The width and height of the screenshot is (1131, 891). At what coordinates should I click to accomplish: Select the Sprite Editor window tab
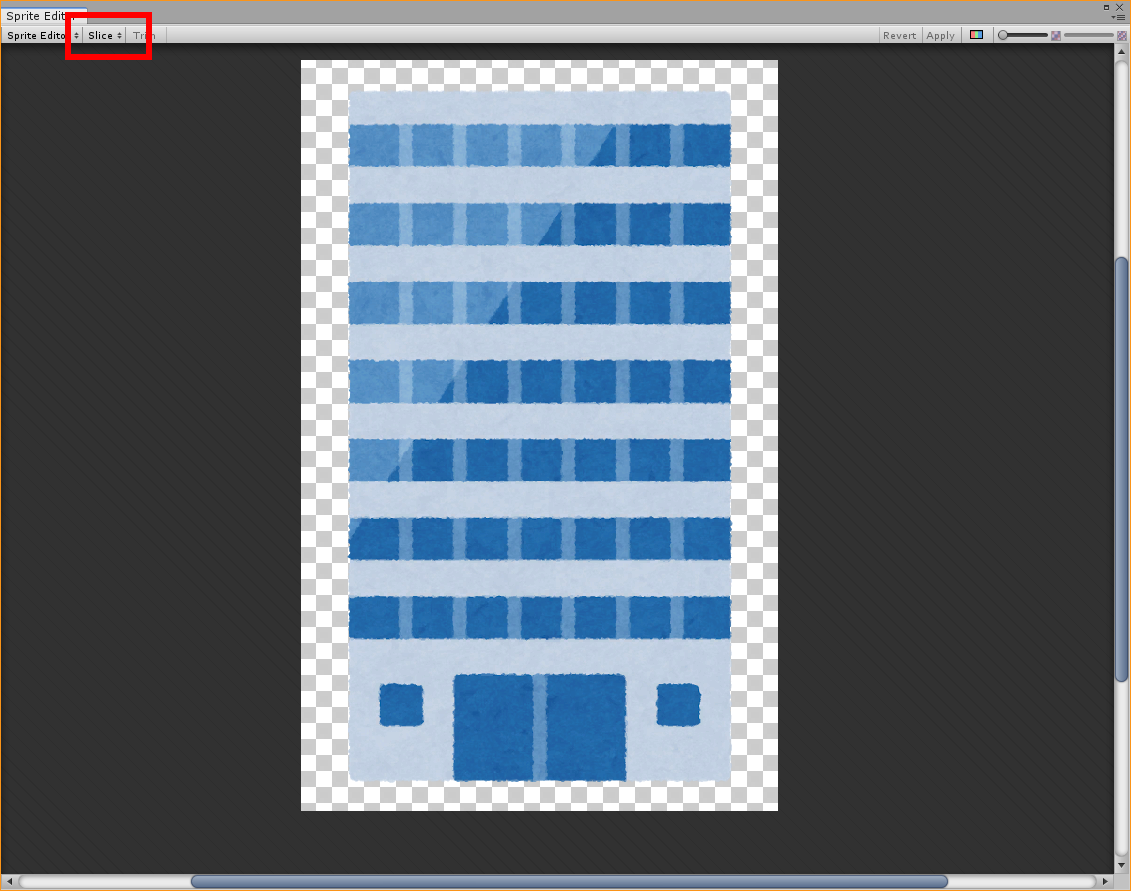[43, 16]
